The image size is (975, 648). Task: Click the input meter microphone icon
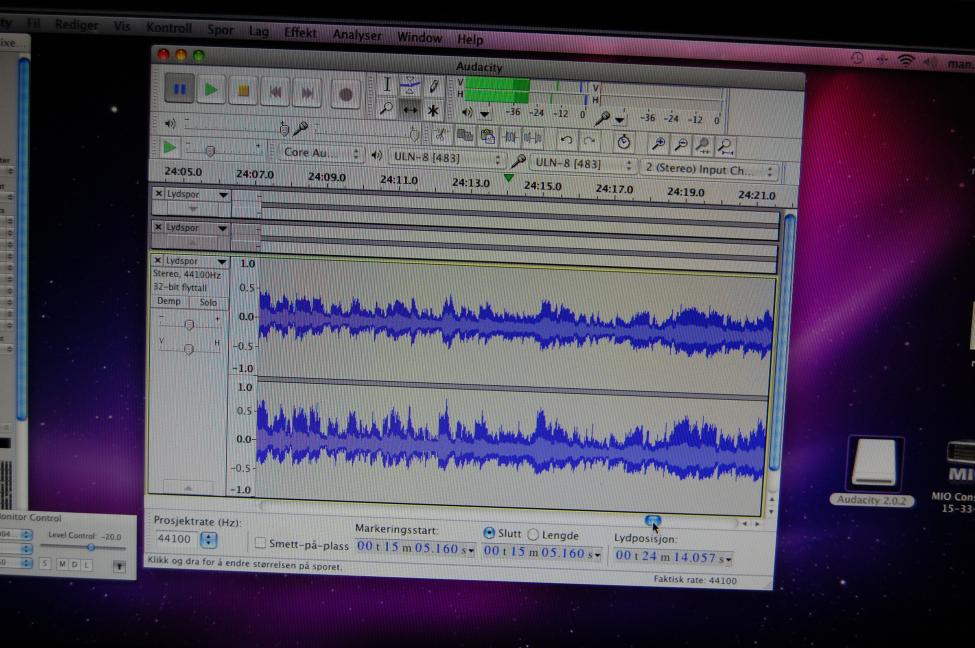click(602, 118)
